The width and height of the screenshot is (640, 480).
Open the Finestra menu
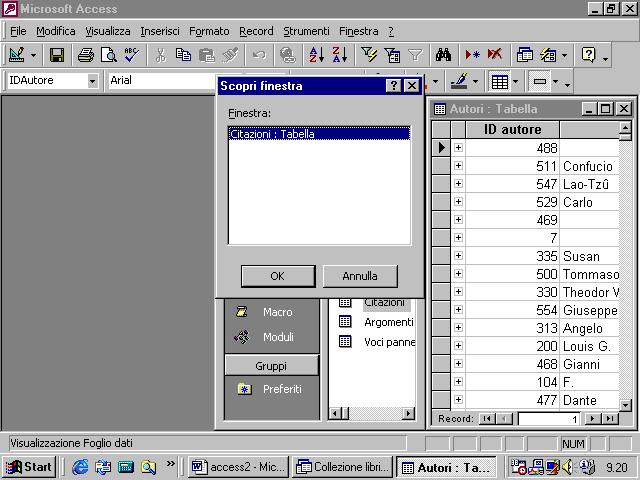pos(358,31)
